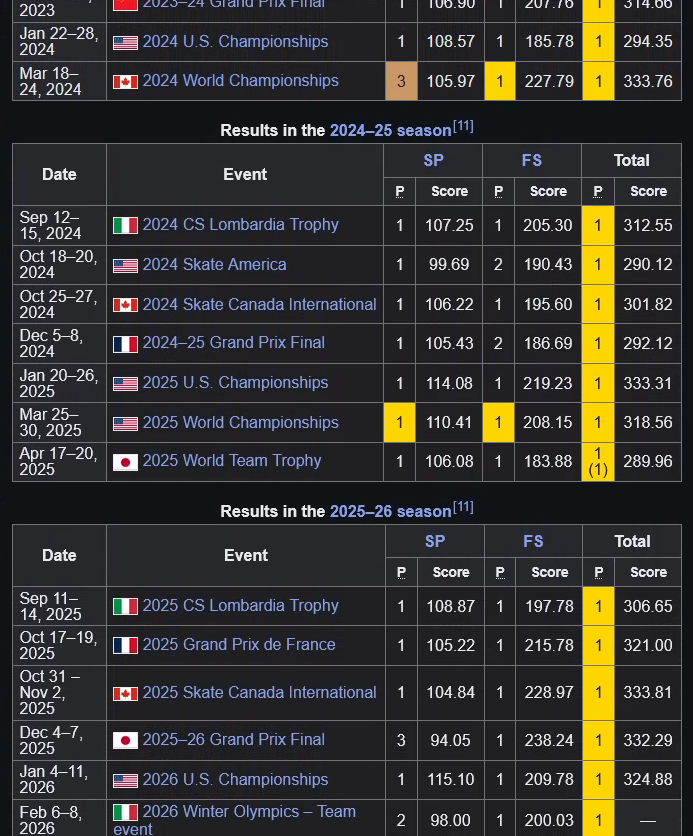Screen dimensions: 693x836
Task: Click the Italy flag beside 2024 CS Lombardia Trophy
Action: point(125,226)
